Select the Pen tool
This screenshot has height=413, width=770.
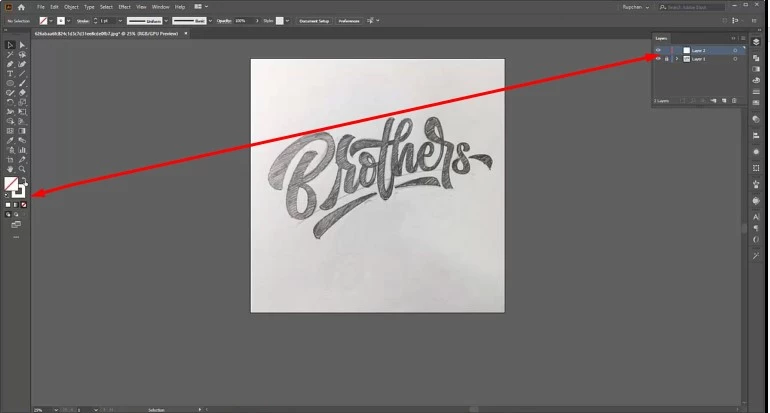click(x=10, y=64)
